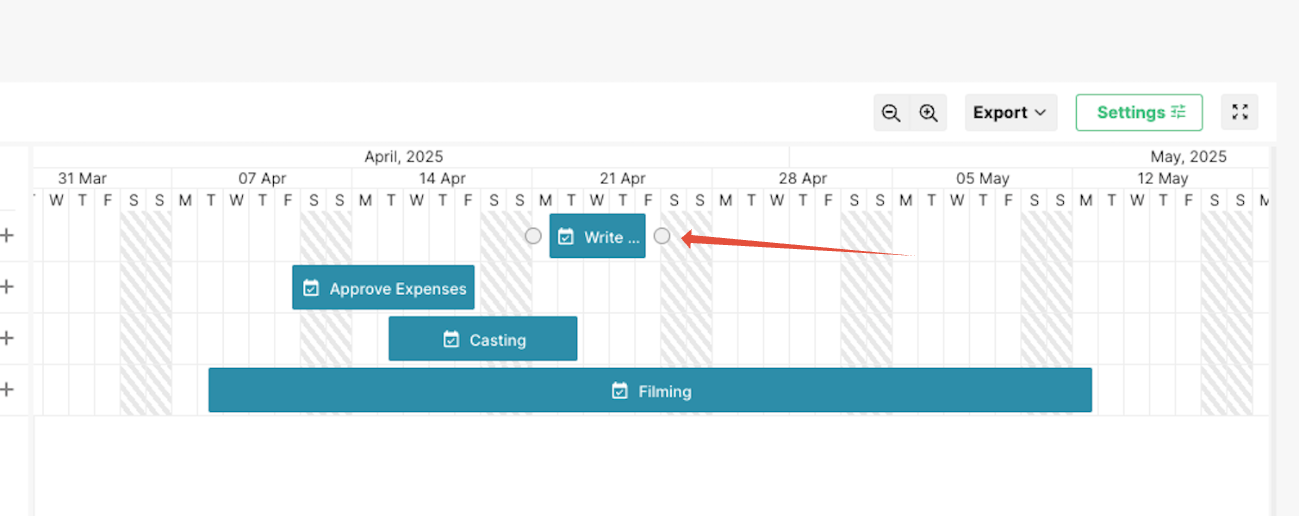The width and height of the screenshot is (1299, 516).
Task: Click the calendar icon on Write bar
Action: pos(566,238)
